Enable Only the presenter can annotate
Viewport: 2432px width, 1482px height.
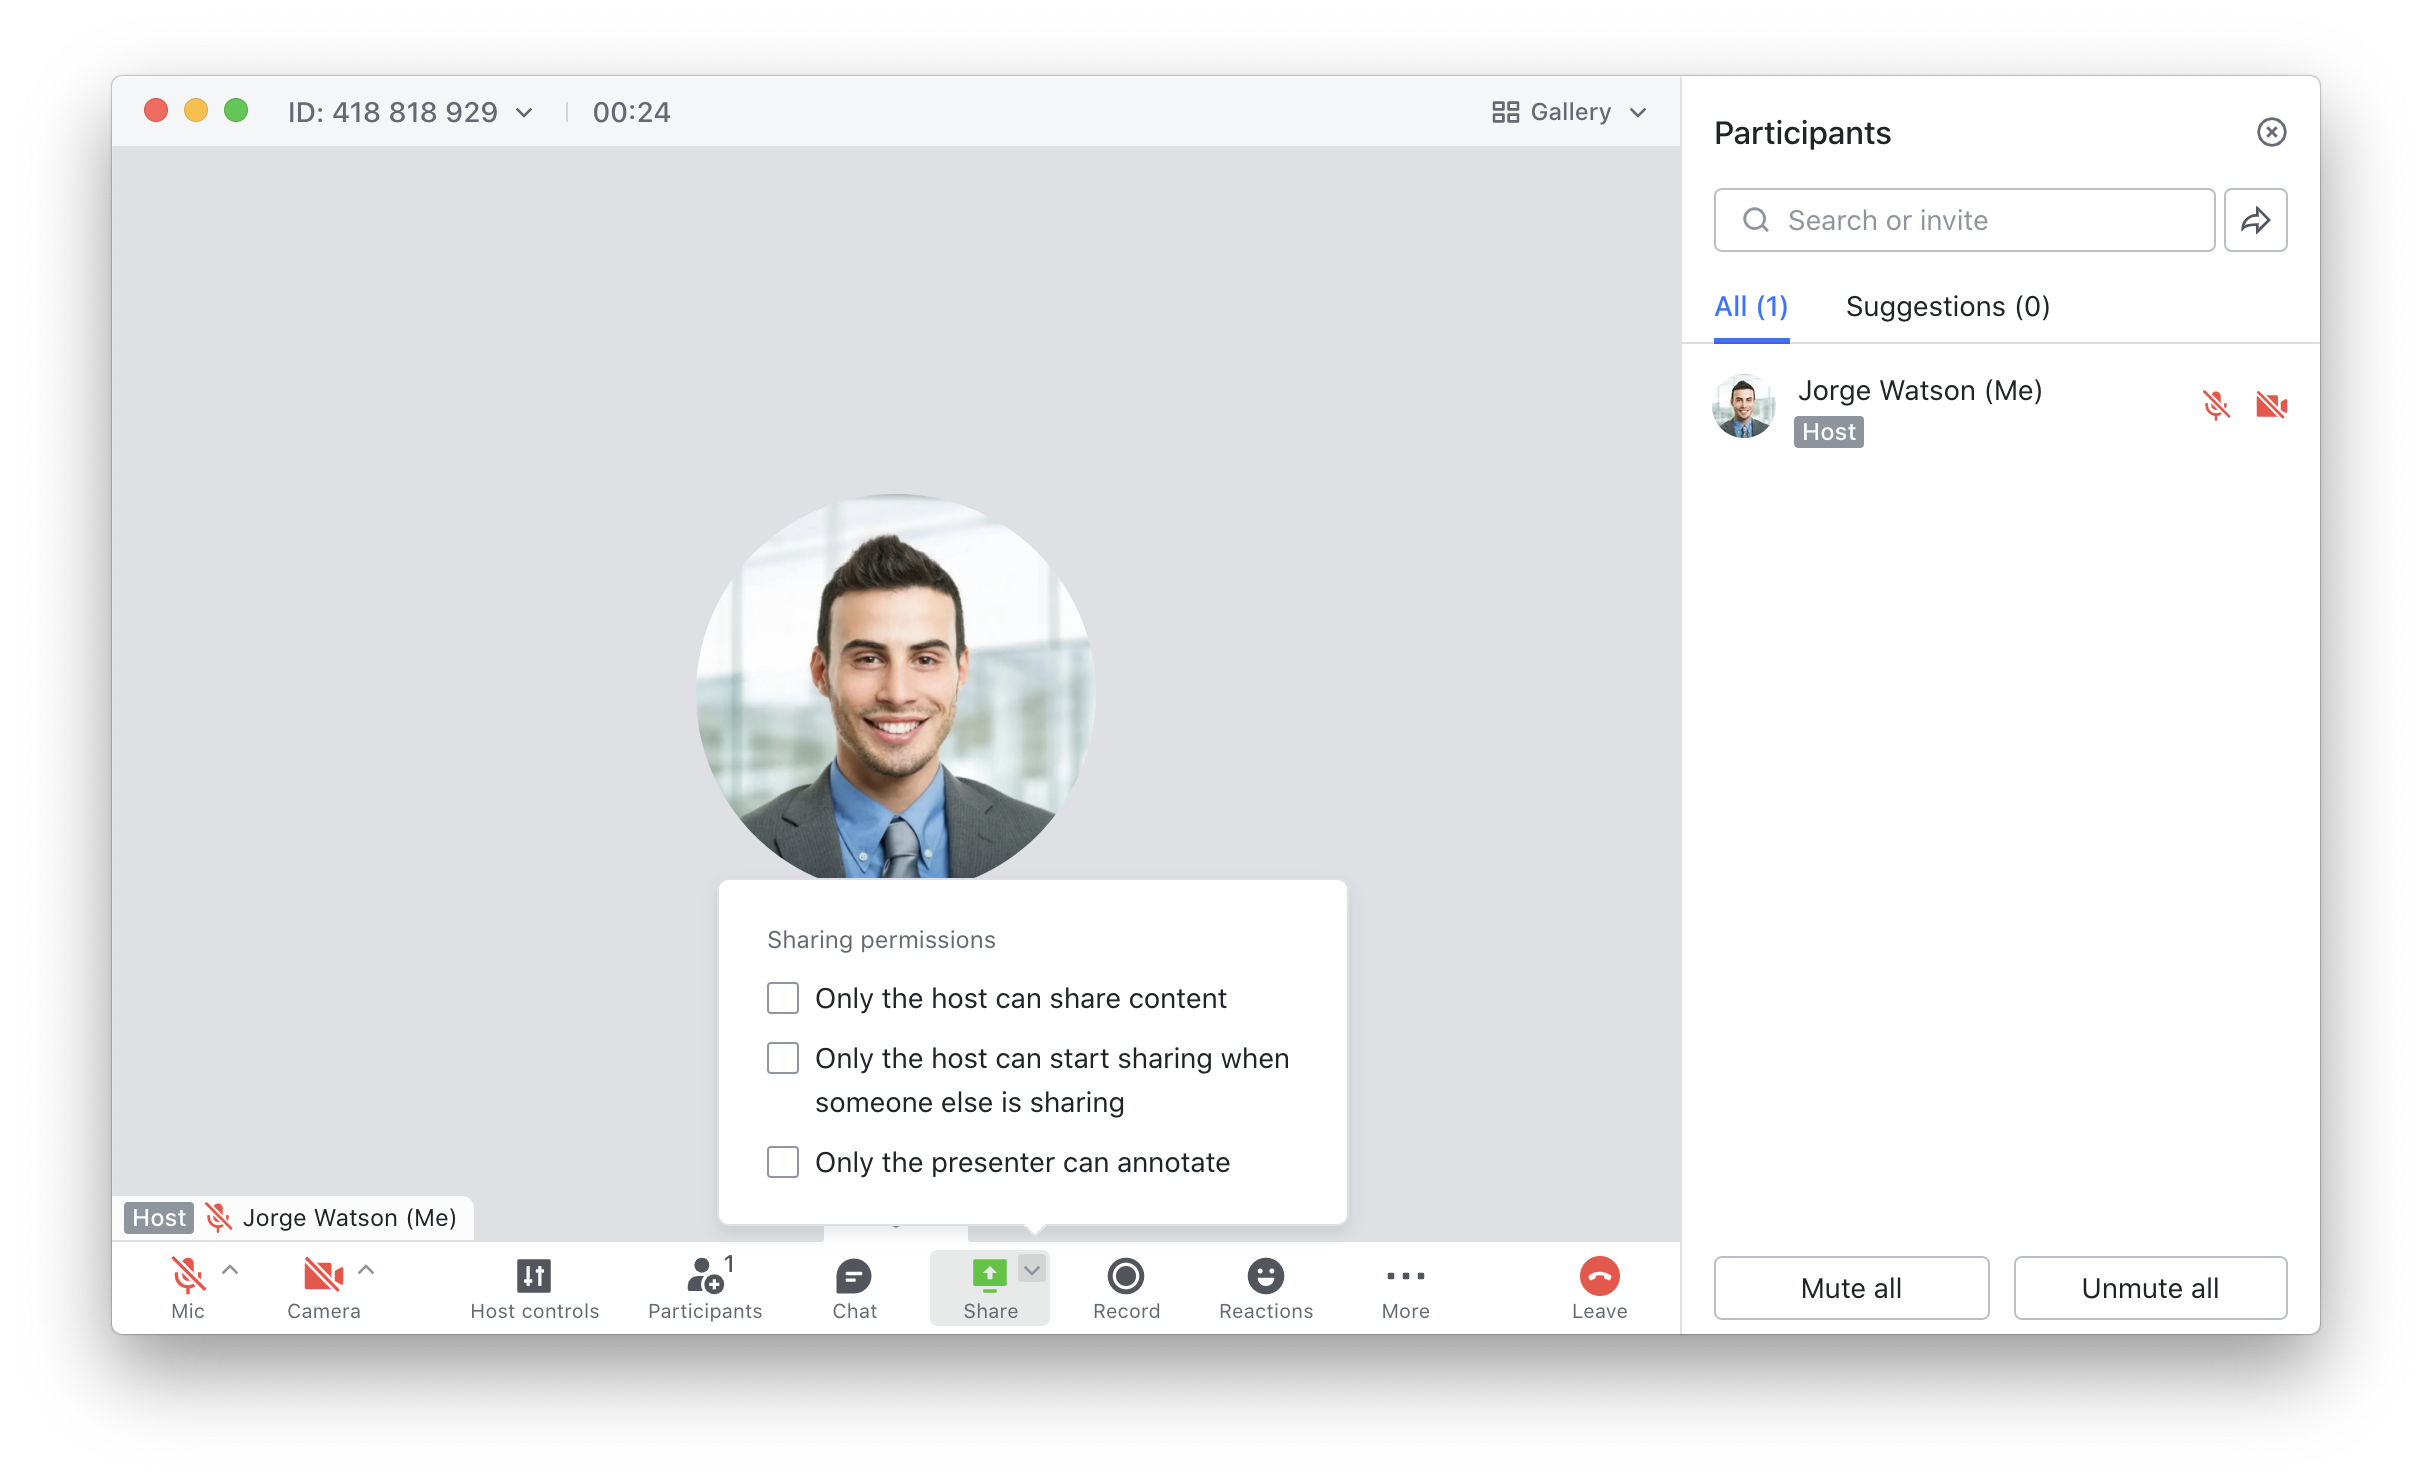782,1161
